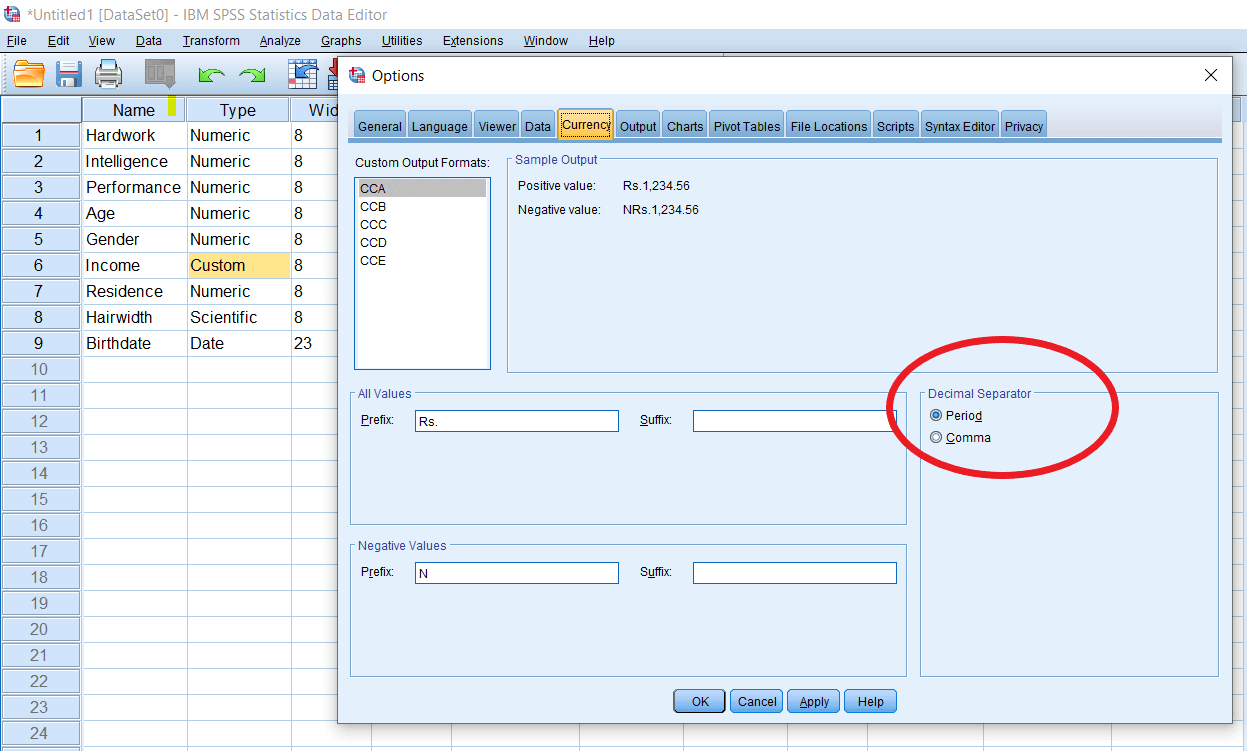
Task: Click the Print icon in toolbar
Action: tap(108, 75)
